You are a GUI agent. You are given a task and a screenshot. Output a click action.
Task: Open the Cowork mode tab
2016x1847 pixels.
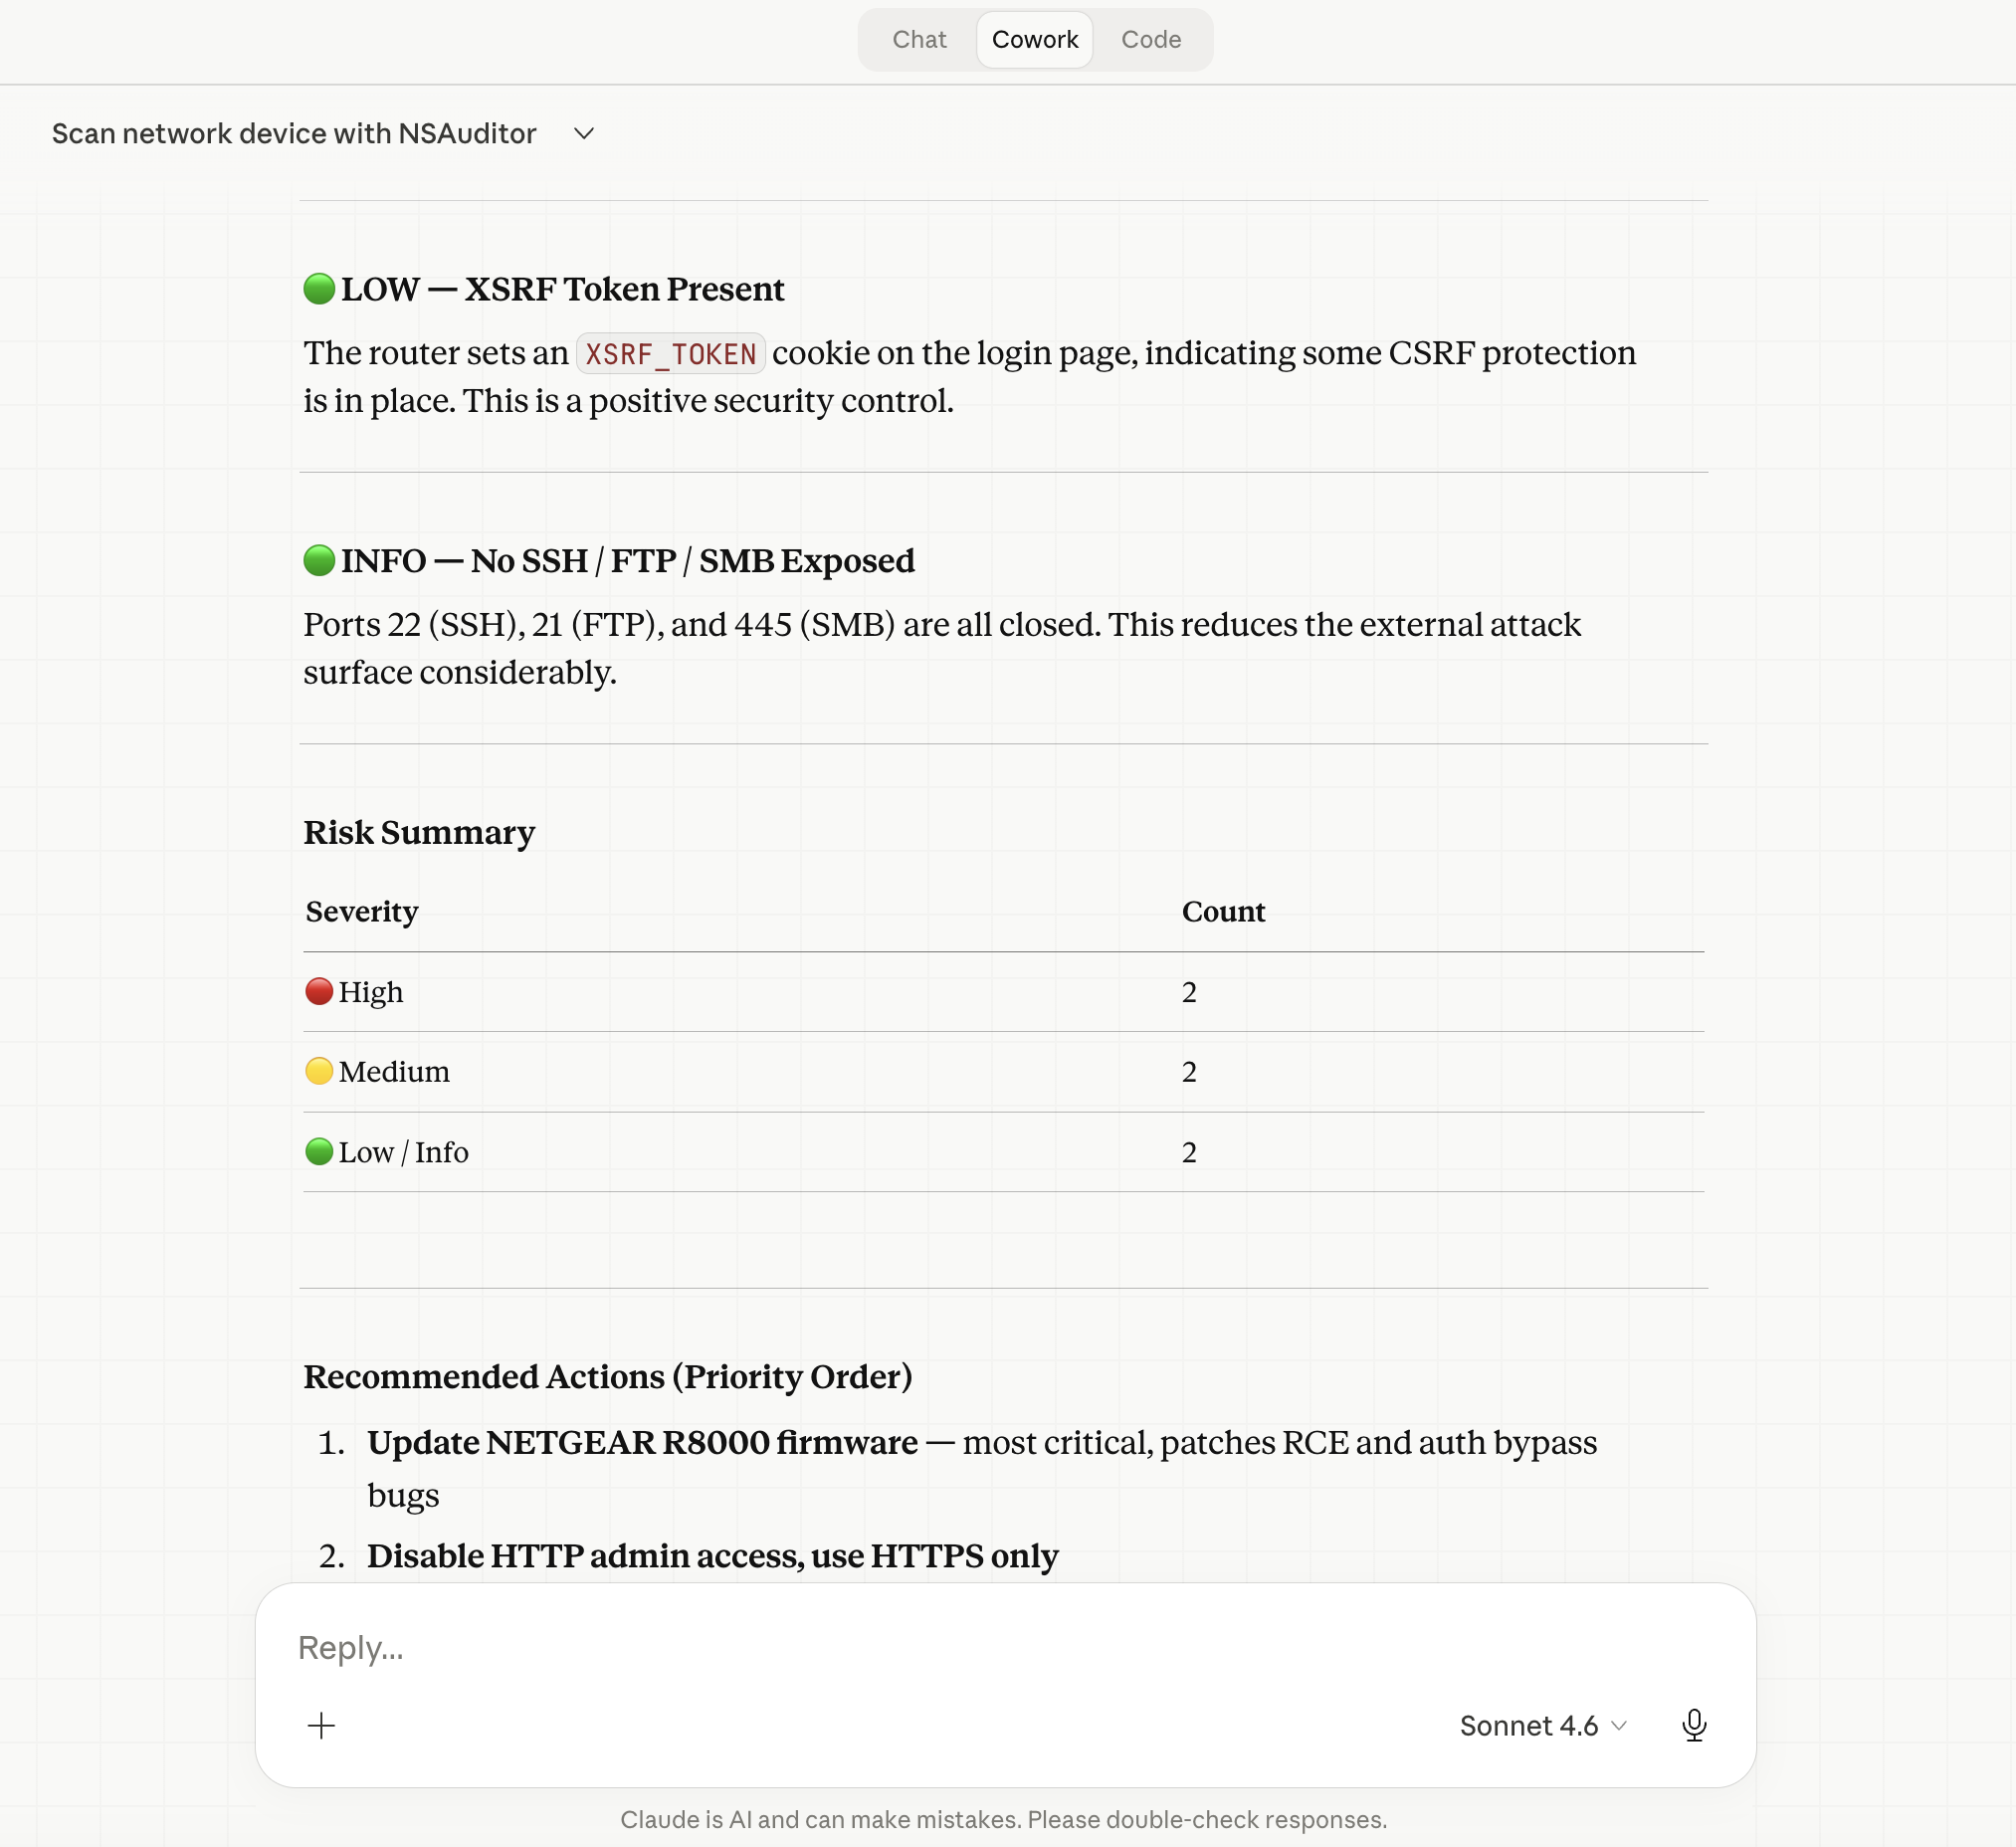point(1034,40)
